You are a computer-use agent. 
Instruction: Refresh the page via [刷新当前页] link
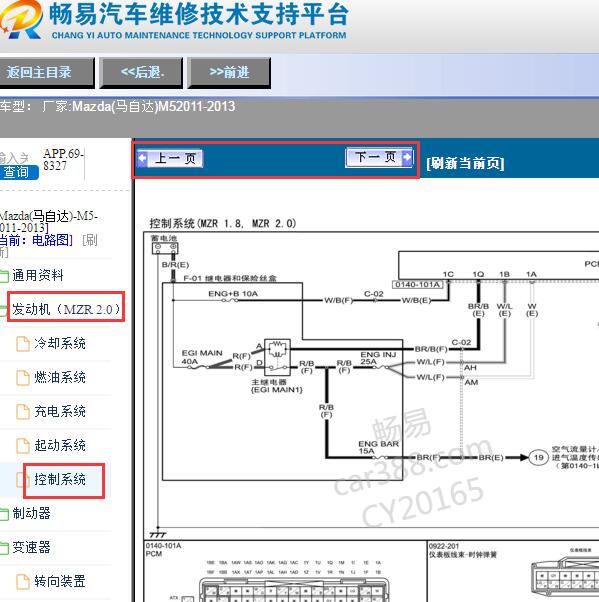click(x=465, y=163)
